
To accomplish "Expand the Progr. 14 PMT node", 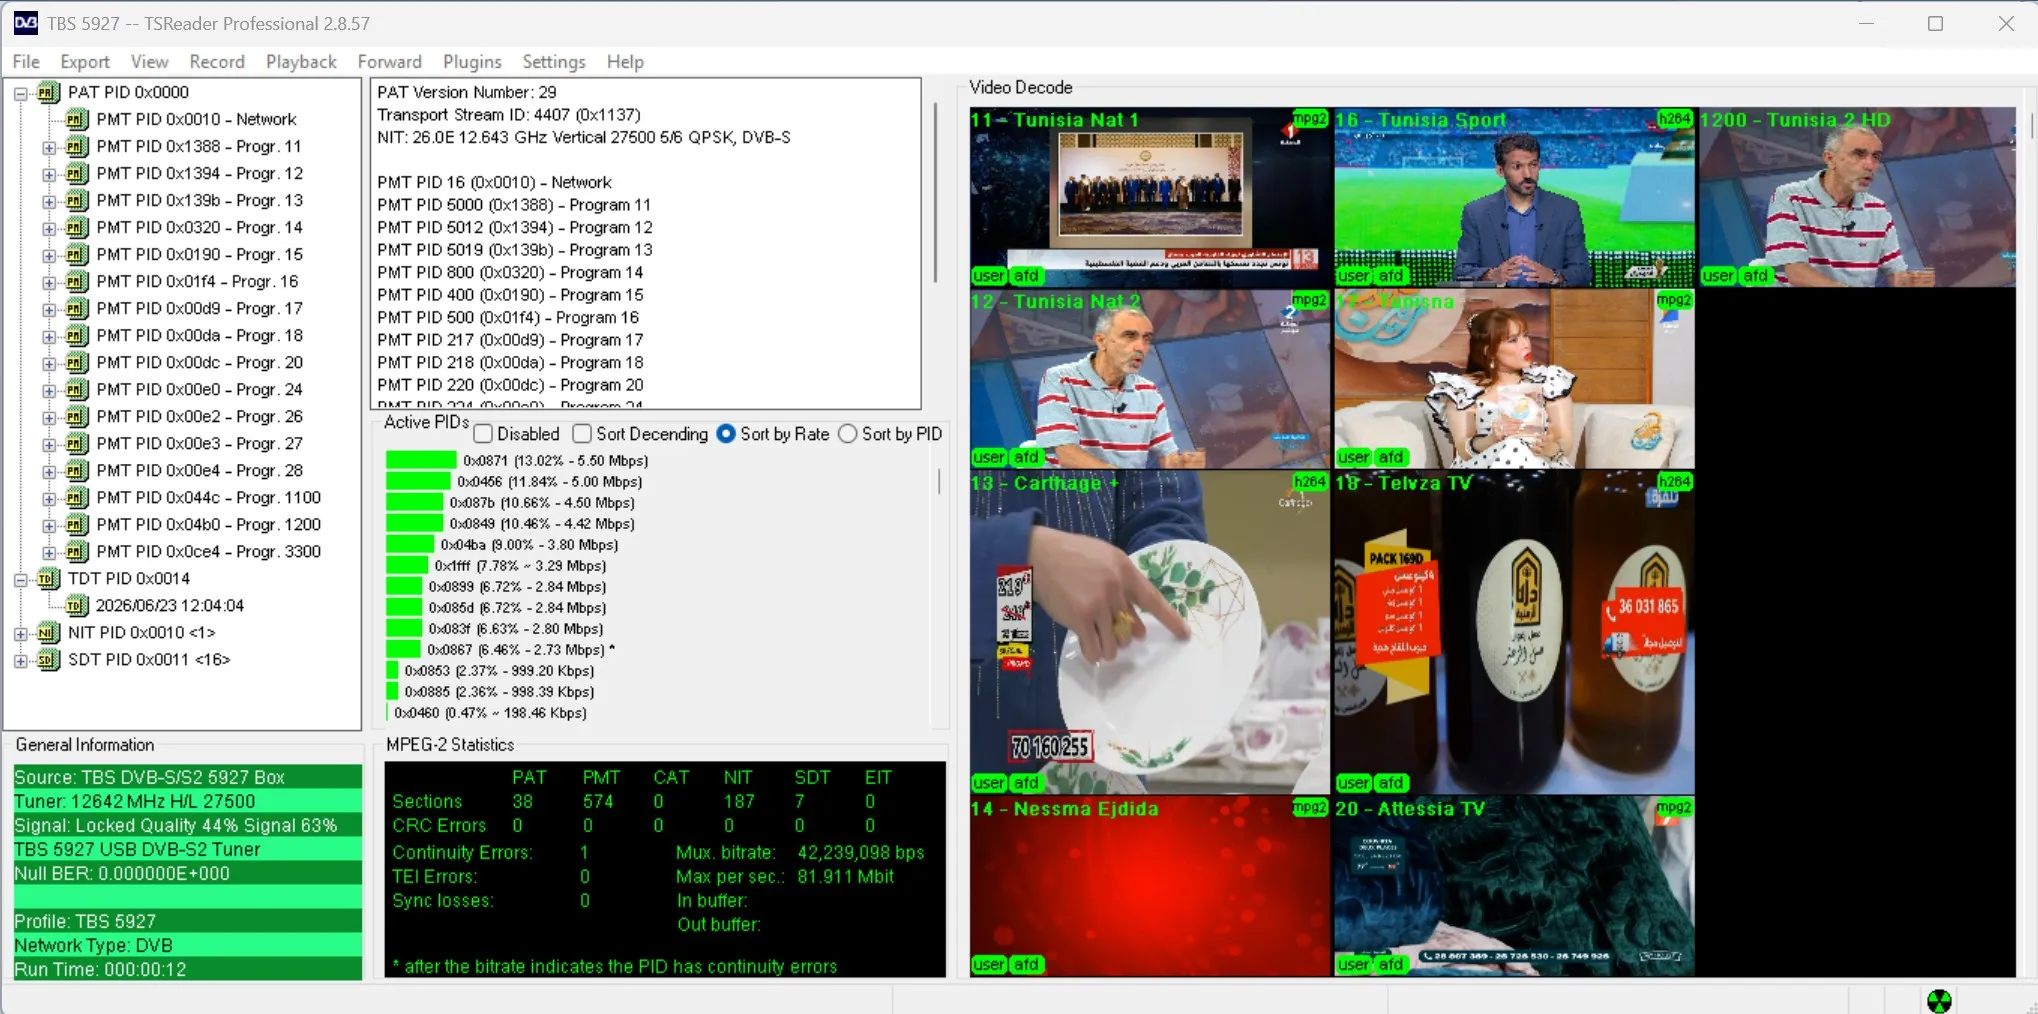I will (x=49, y=228).
